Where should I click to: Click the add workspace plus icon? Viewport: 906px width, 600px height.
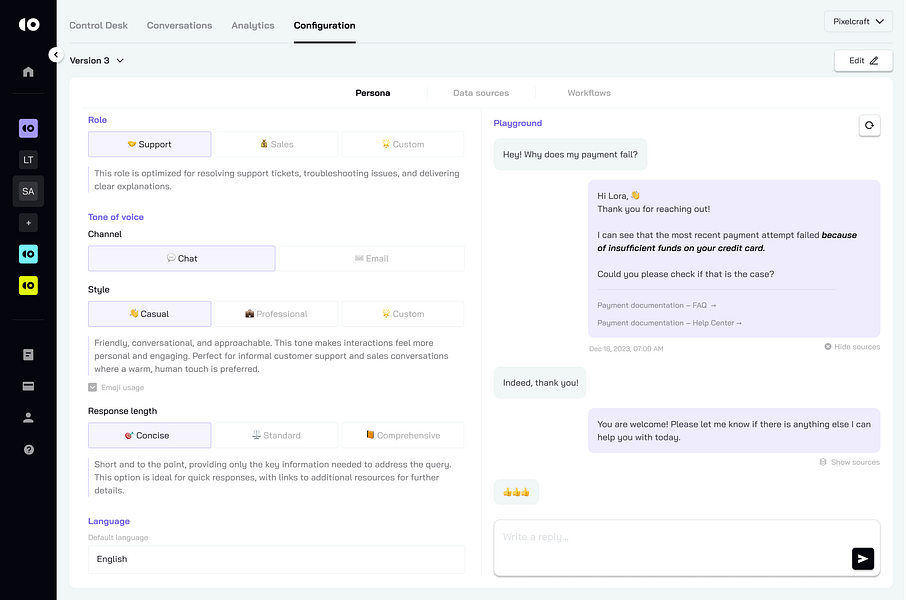(27, 222)
